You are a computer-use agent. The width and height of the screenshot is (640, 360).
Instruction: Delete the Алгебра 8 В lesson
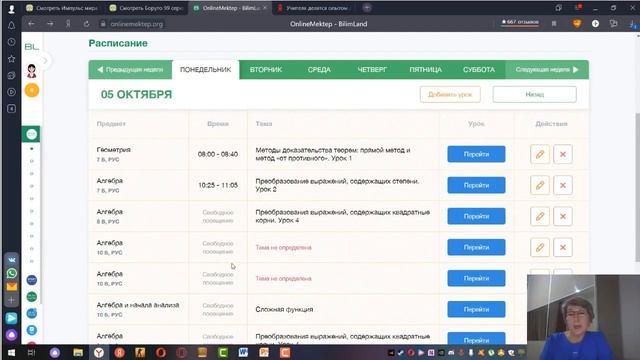[x=563, y=216]
